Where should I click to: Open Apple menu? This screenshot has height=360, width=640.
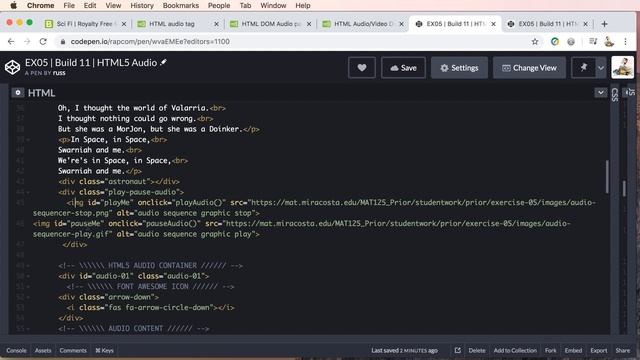[x=13, y=5]
